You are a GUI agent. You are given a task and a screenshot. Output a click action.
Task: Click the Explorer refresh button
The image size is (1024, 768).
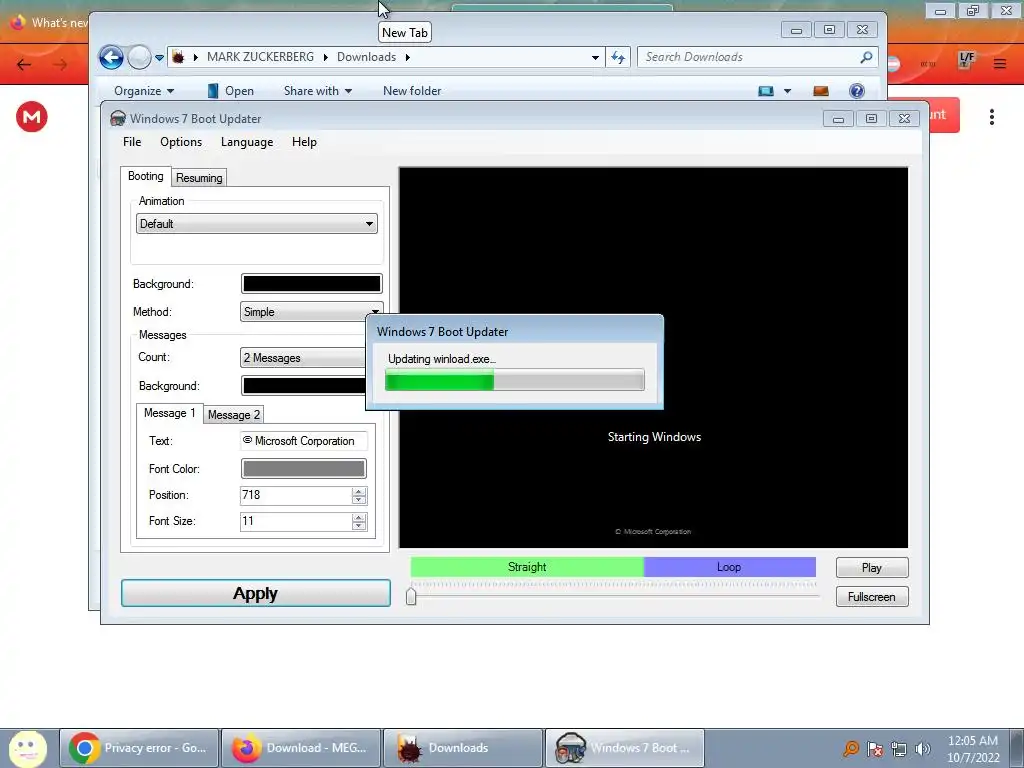pos(618,57)
